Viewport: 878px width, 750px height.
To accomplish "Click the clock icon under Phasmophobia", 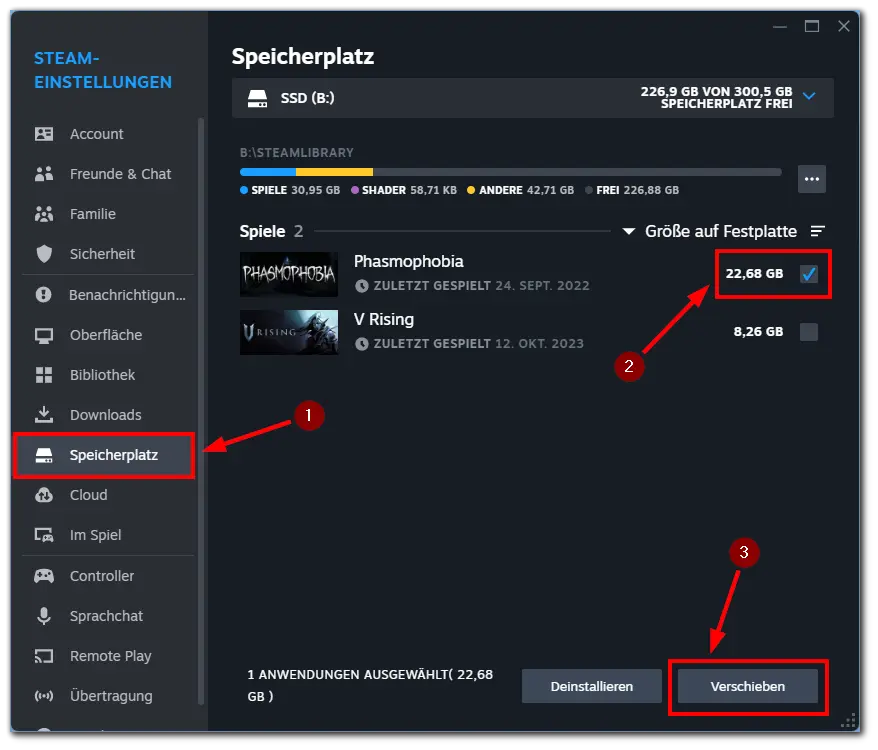I will [x=362, y=286].
